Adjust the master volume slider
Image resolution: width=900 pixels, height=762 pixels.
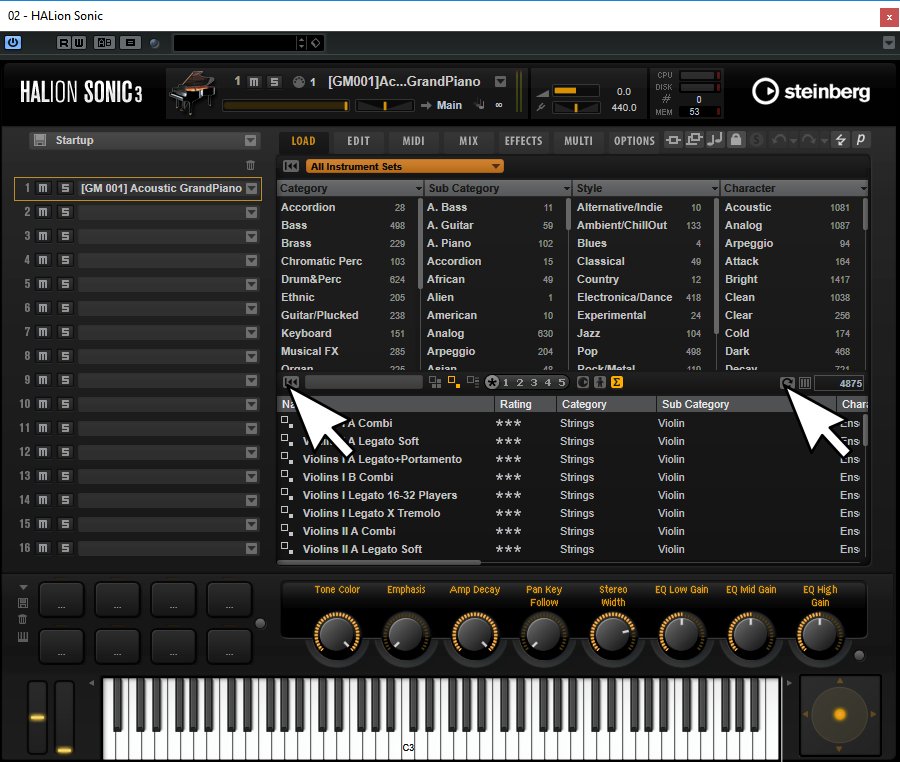pyautogui.click(x=576, y=91)
